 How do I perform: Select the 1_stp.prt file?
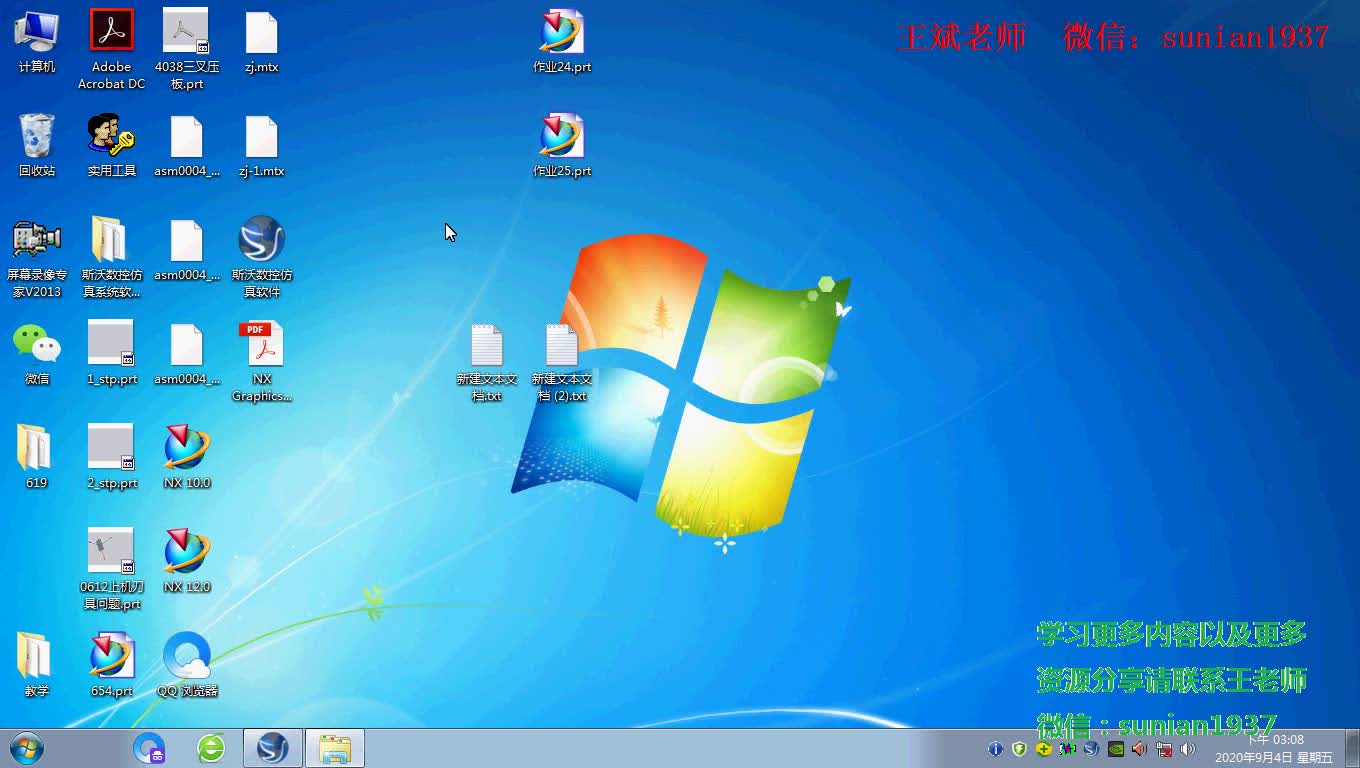coord(111,354)
